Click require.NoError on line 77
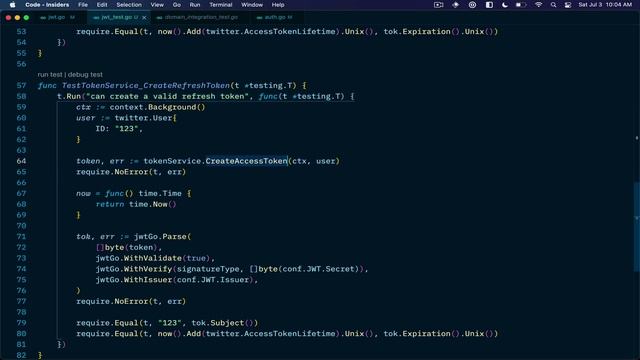This screenshot has height=360, width=640. coord(112,302)
